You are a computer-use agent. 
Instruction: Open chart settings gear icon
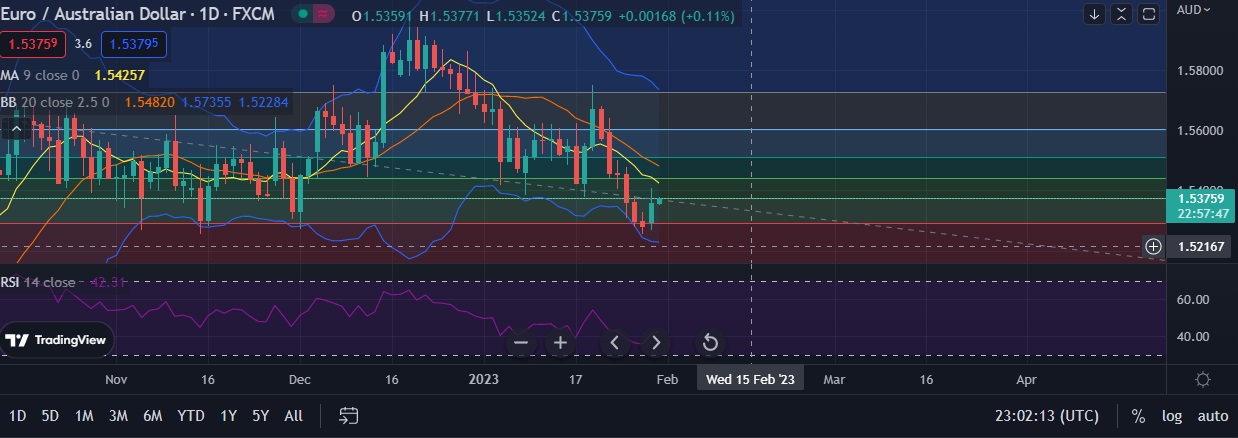(1202, 379)
